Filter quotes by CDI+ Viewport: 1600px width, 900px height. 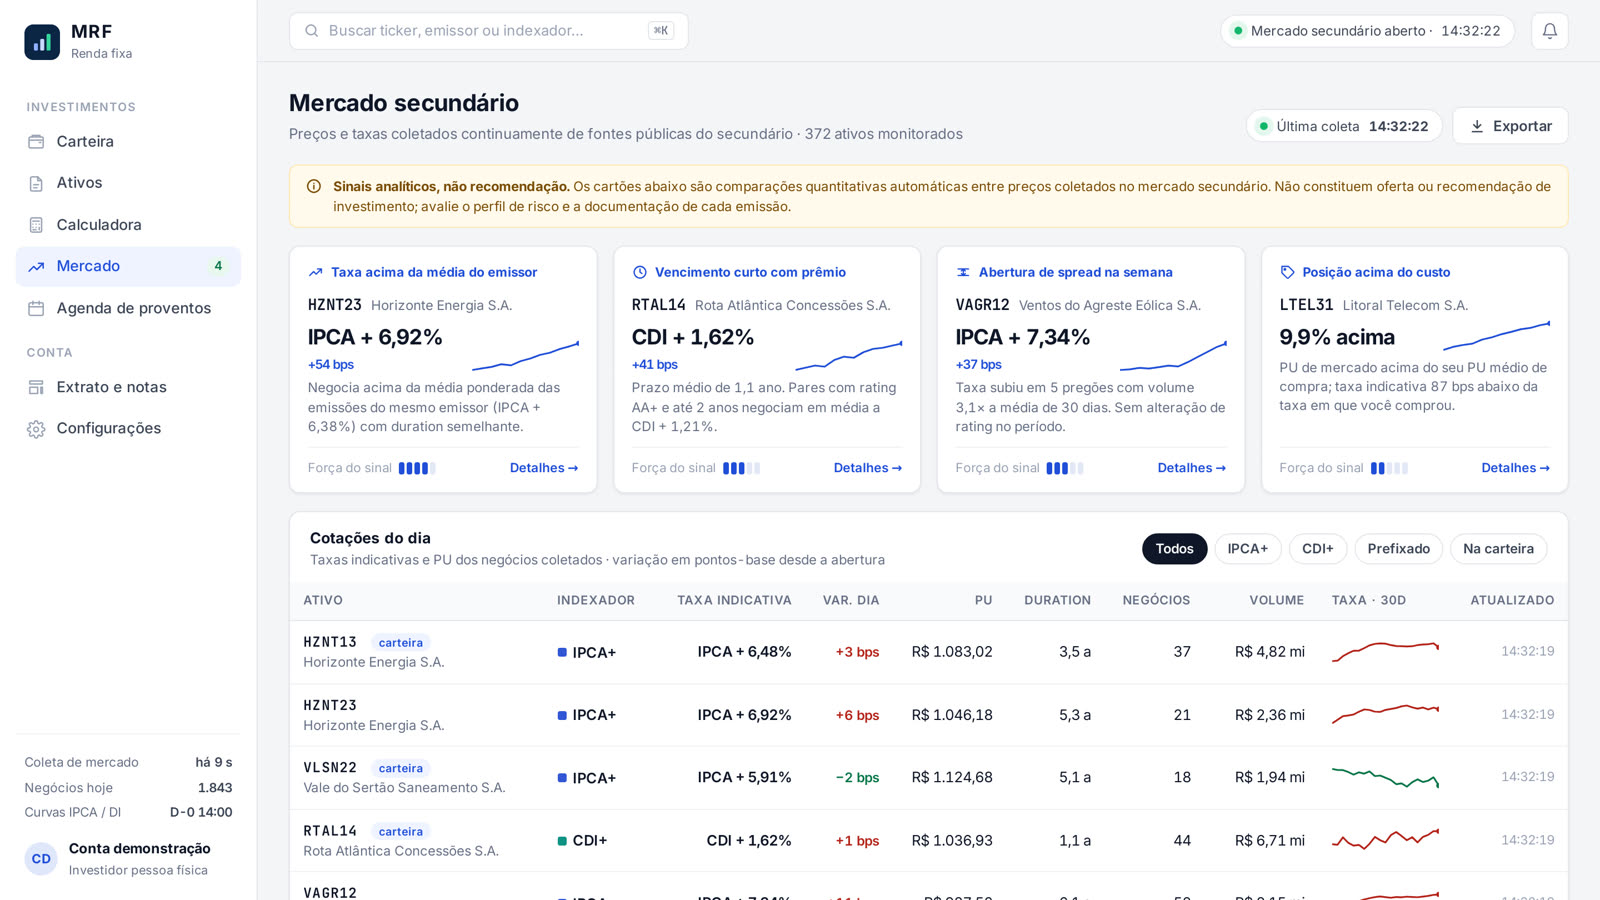coord(1318,549)
